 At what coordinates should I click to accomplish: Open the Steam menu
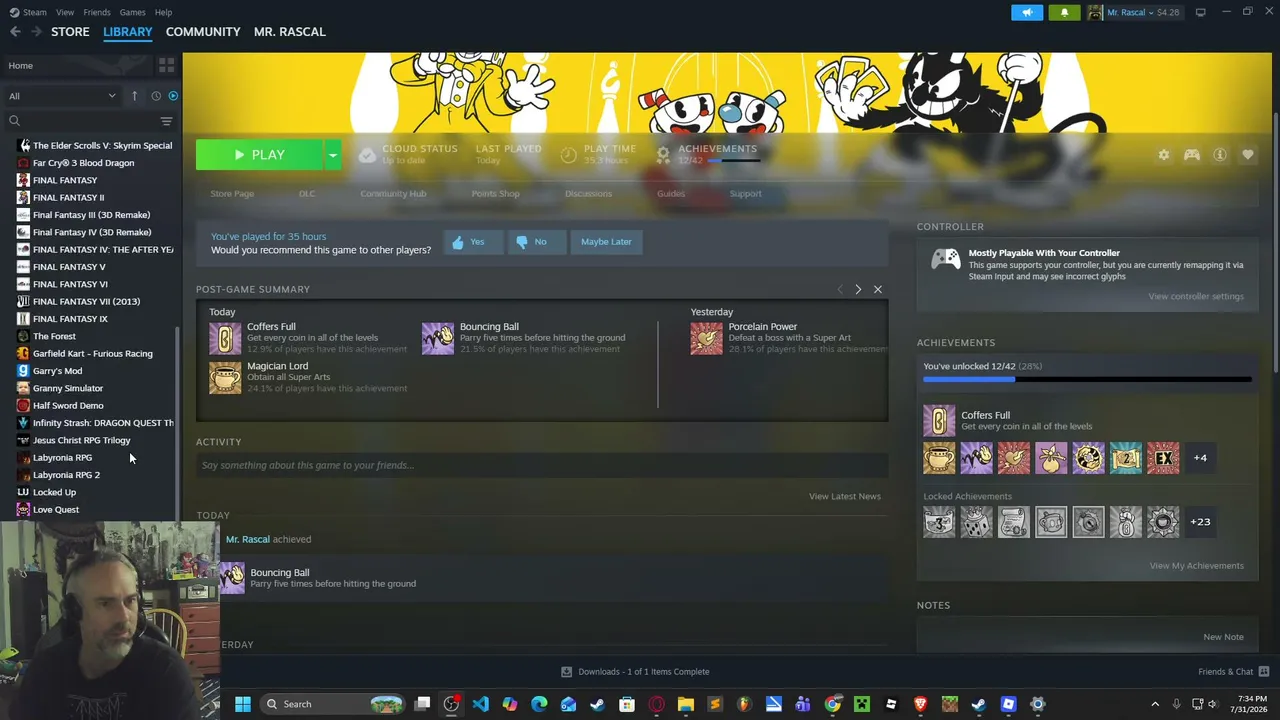point(34,12)
